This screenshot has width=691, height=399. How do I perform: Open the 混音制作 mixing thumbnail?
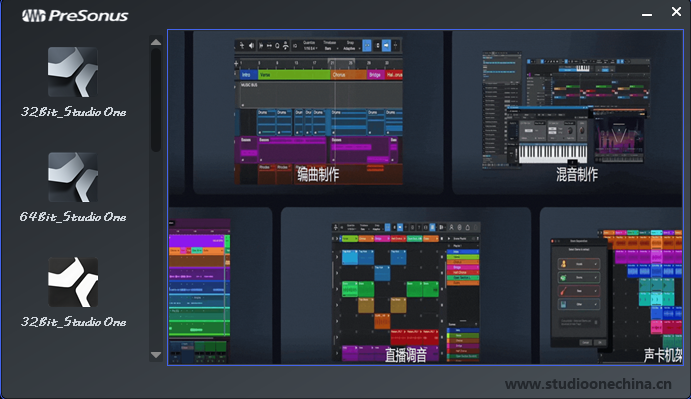pos(567,112)
